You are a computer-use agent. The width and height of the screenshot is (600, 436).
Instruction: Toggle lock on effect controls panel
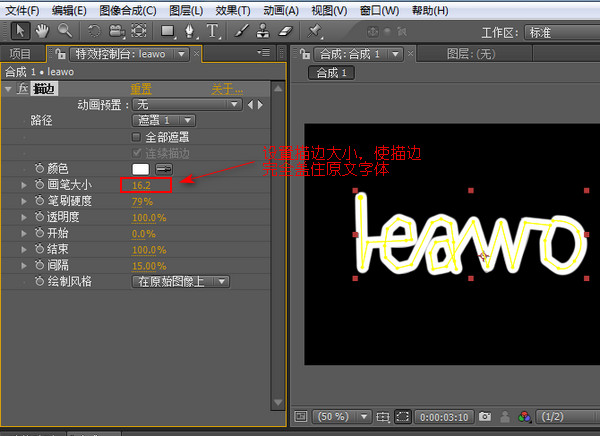point(60,54)
